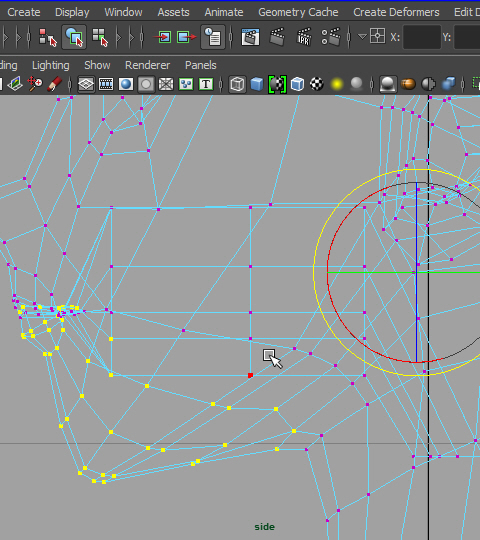The image size is (480, 540).
Task: Toggle the Safe Title overlay
Action: tap(206, 84)
